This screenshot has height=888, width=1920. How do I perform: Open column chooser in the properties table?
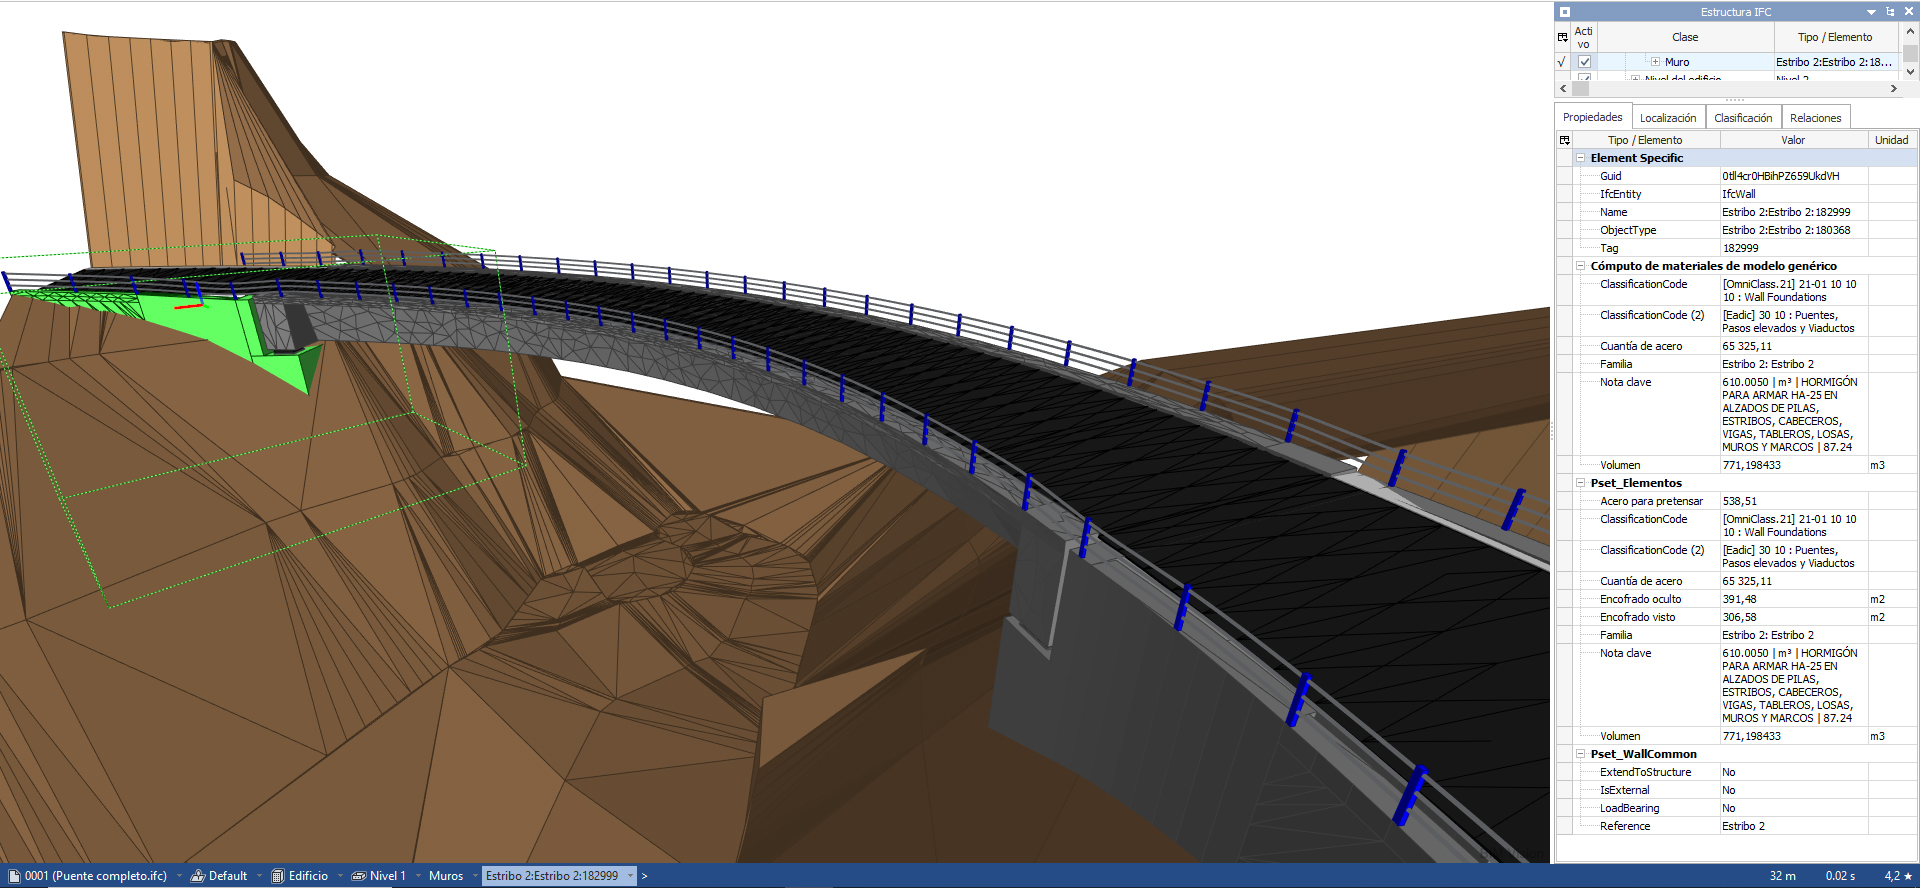coord(1565,140)
